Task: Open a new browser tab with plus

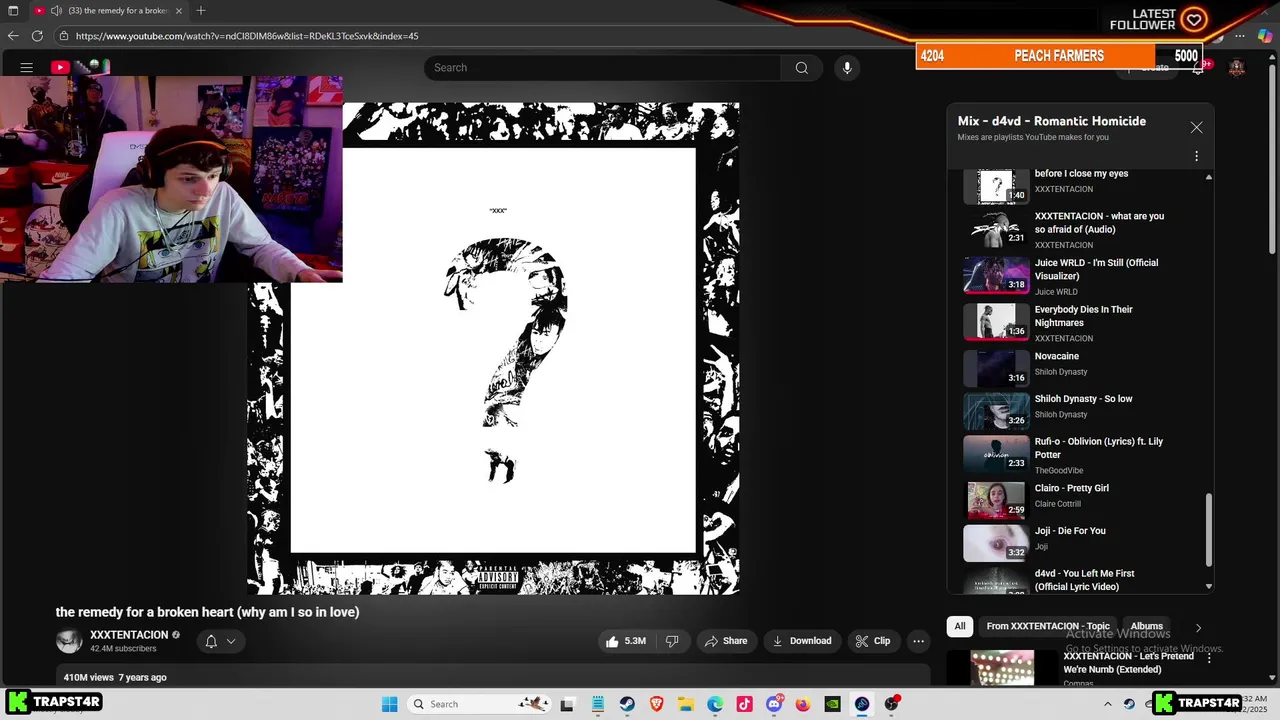Action: (x=201, y=10)
